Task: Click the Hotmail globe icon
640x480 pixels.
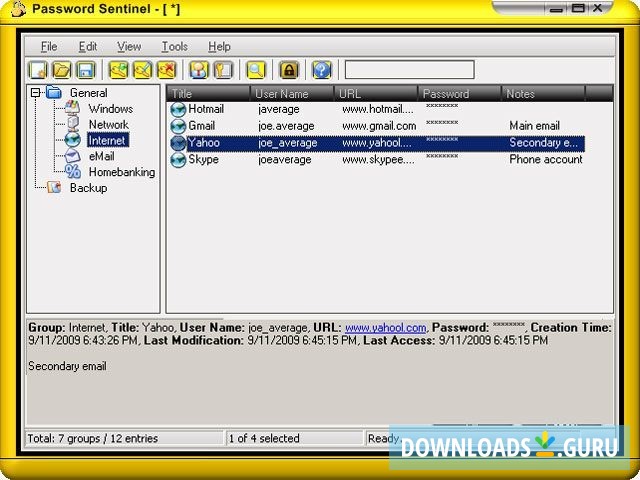Action: 178,110
